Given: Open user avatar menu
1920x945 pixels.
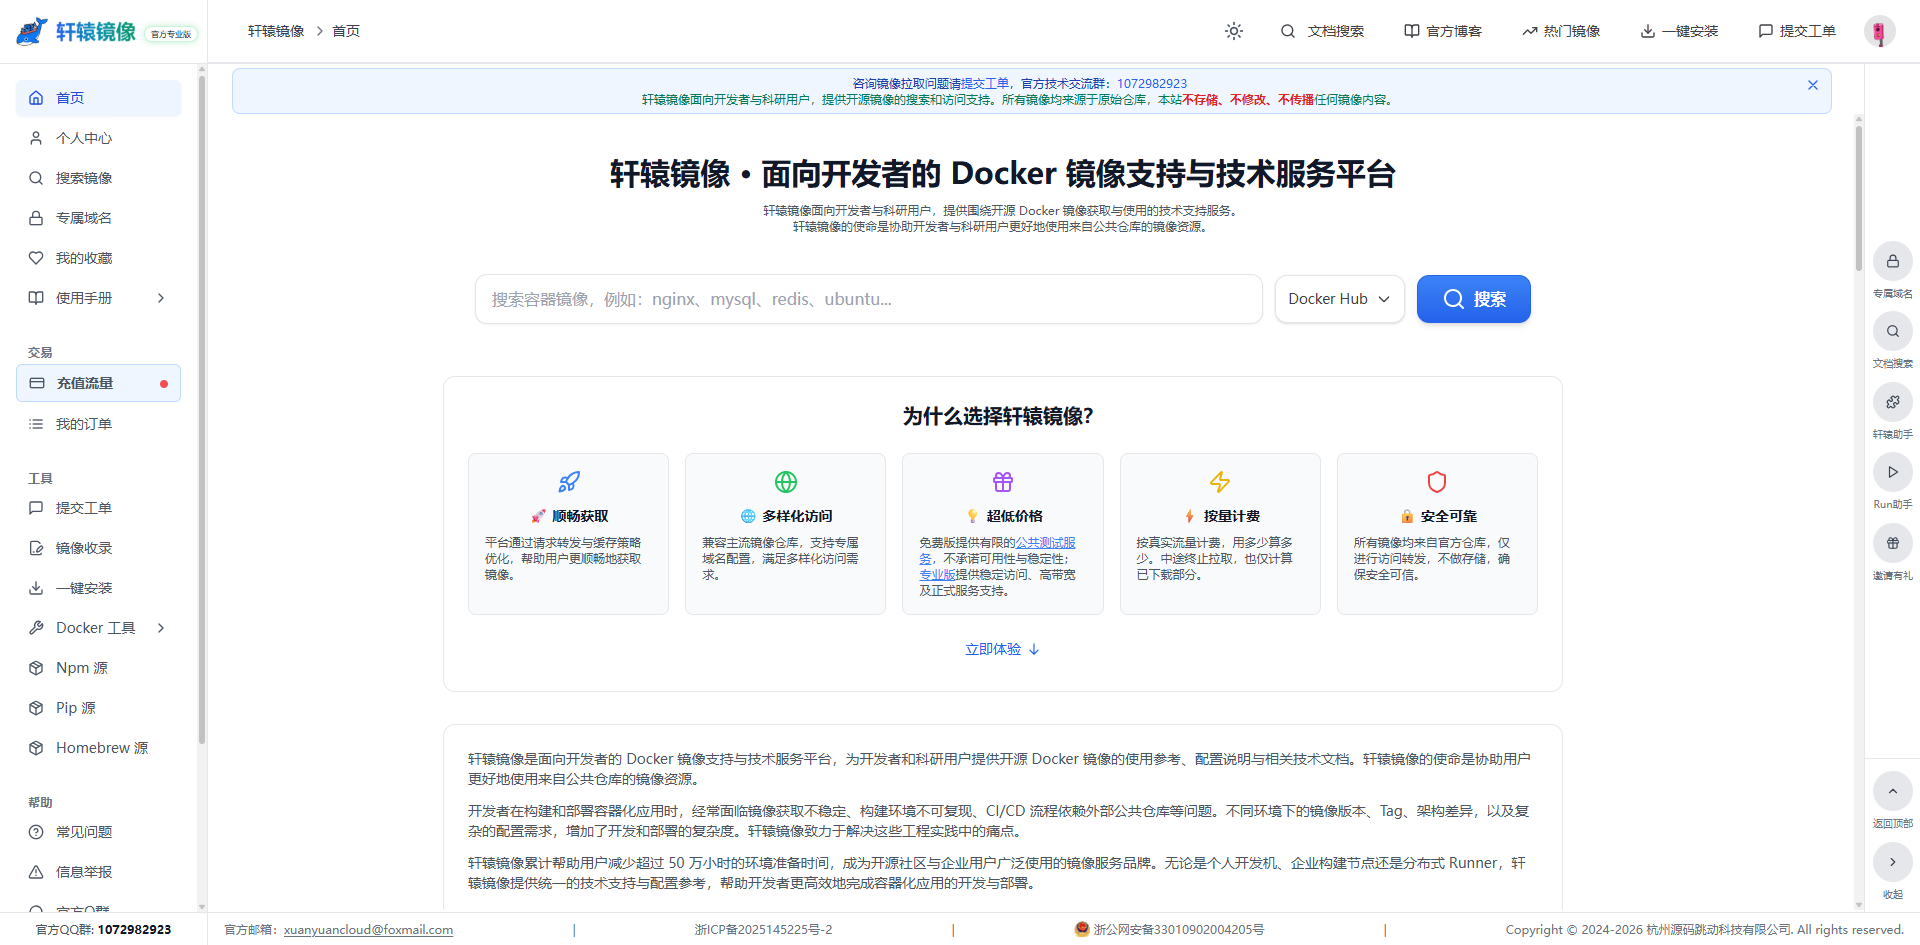Looking at the screenshot, I should pyautogui.click(x=1880, y=31).
